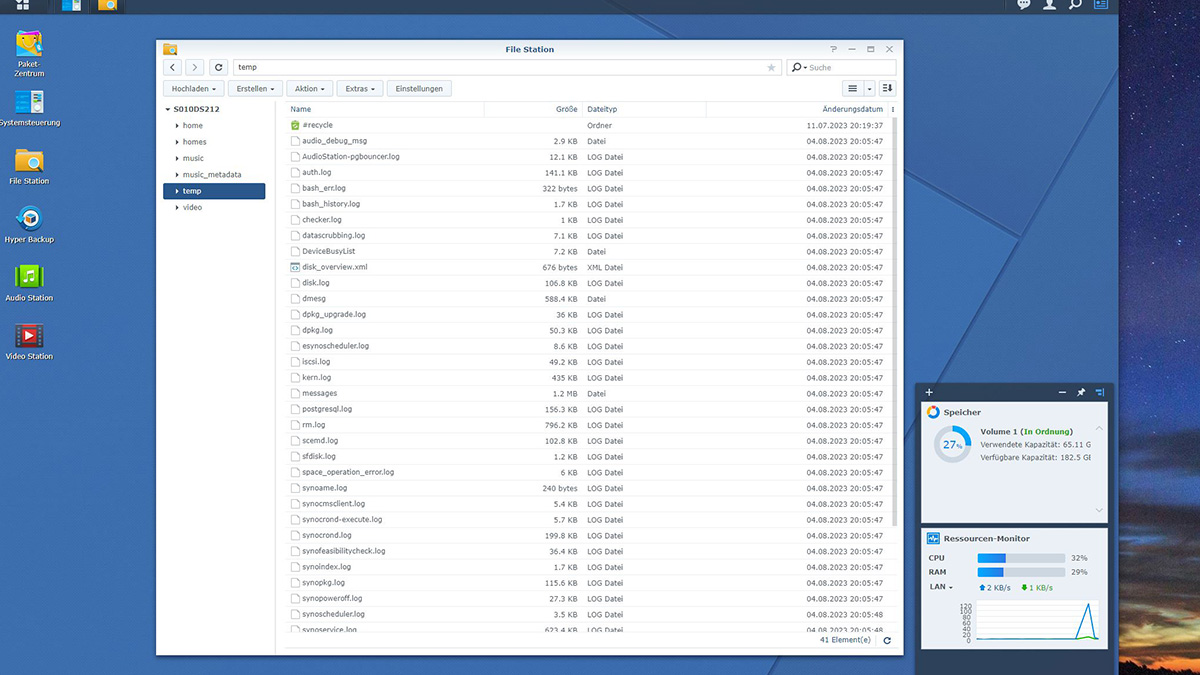Refresh the file list at bottom right
1200x675 pixels.
[x=887, y=641]
